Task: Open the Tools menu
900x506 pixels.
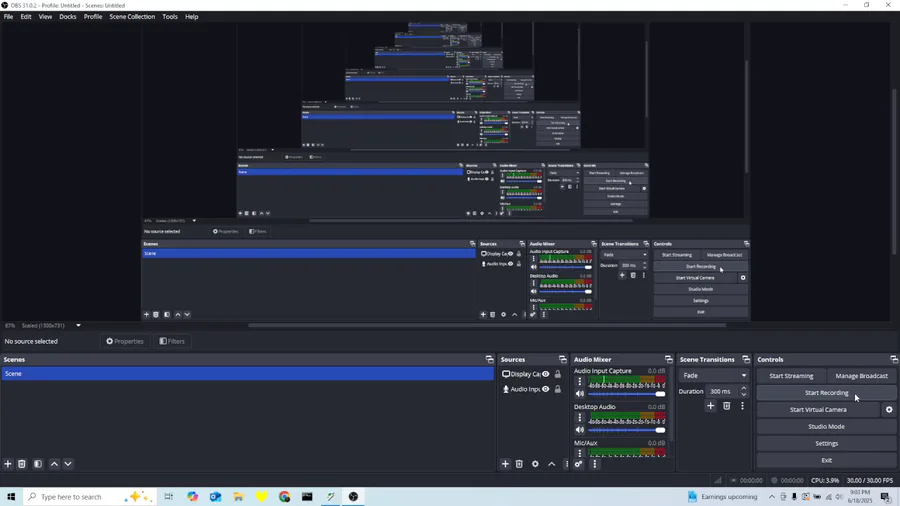Action: [170, 17]
